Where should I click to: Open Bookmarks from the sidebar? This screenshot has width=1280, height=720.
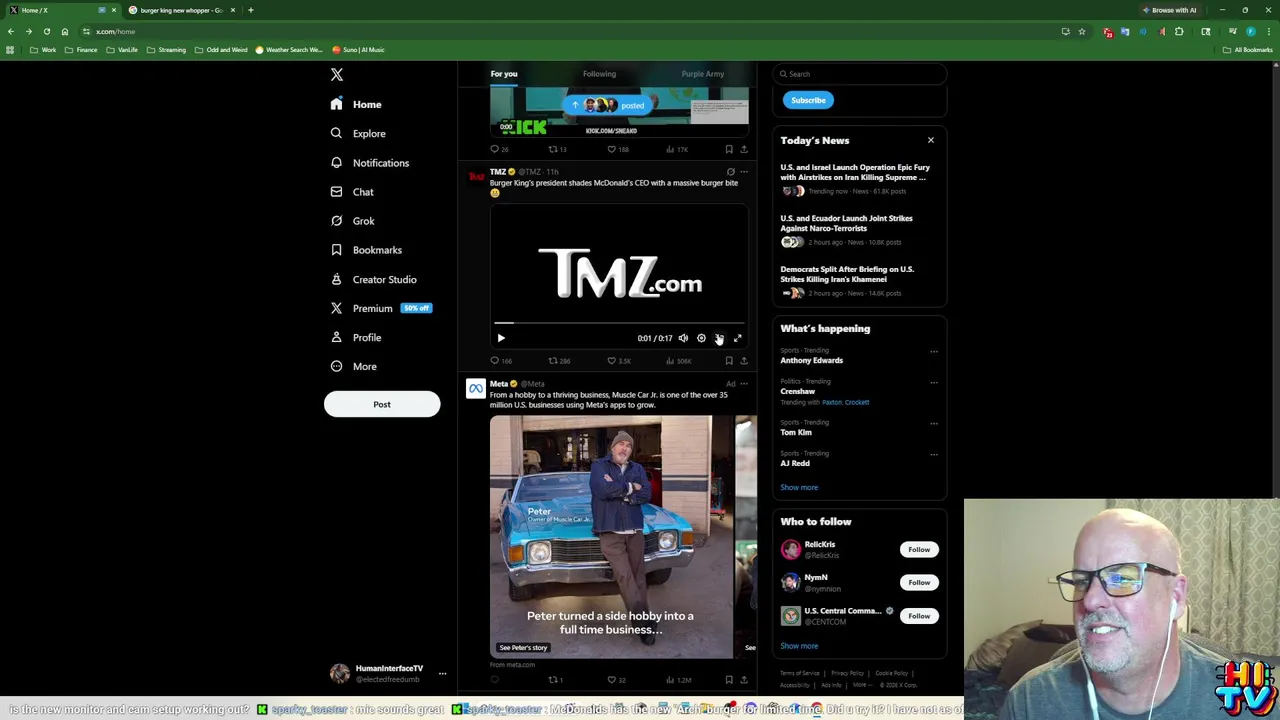[366, 250]
